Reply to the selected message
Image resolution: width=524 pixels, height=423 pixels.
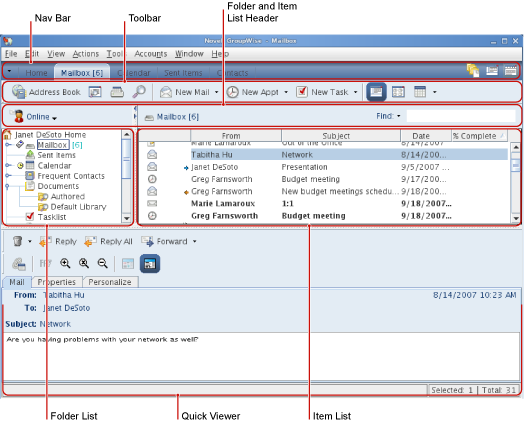(x=58, y=241)
